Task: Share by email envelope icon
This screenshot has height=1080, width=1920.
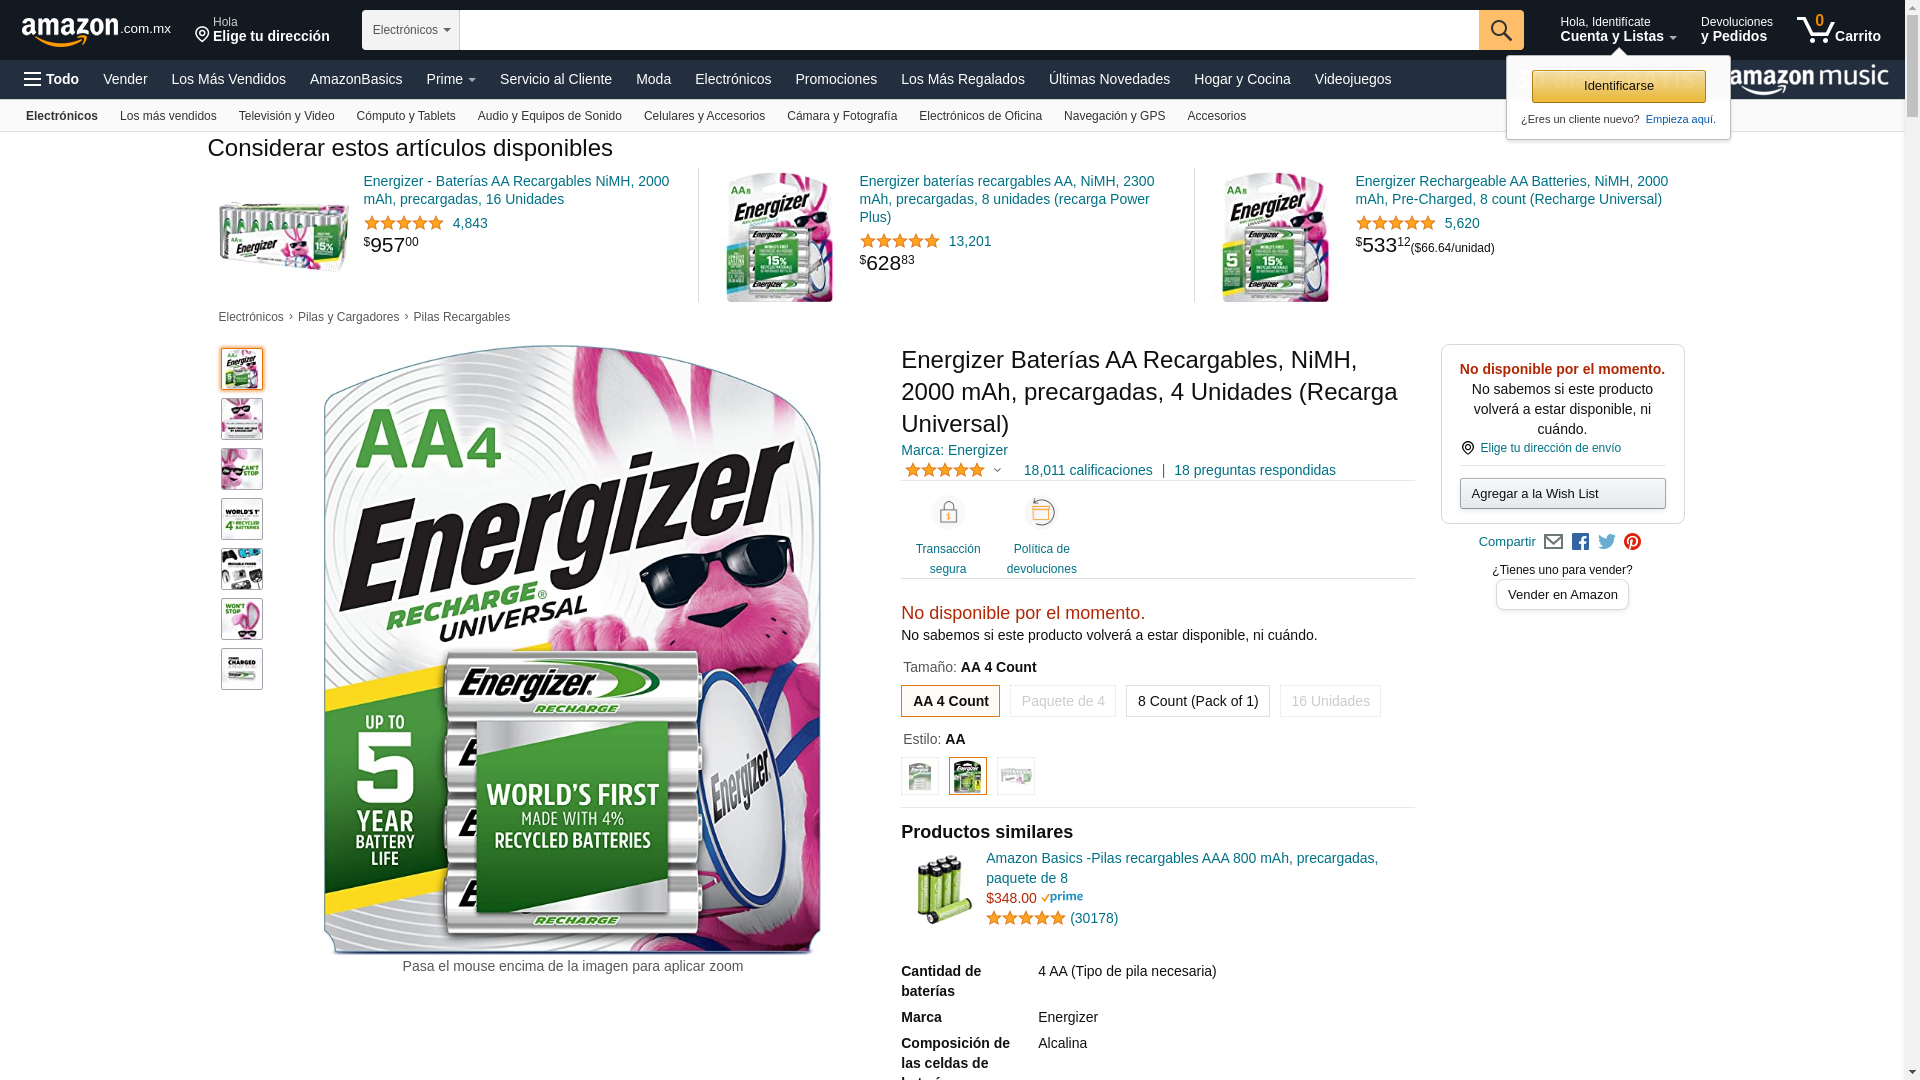Action: pos(1553,542)
